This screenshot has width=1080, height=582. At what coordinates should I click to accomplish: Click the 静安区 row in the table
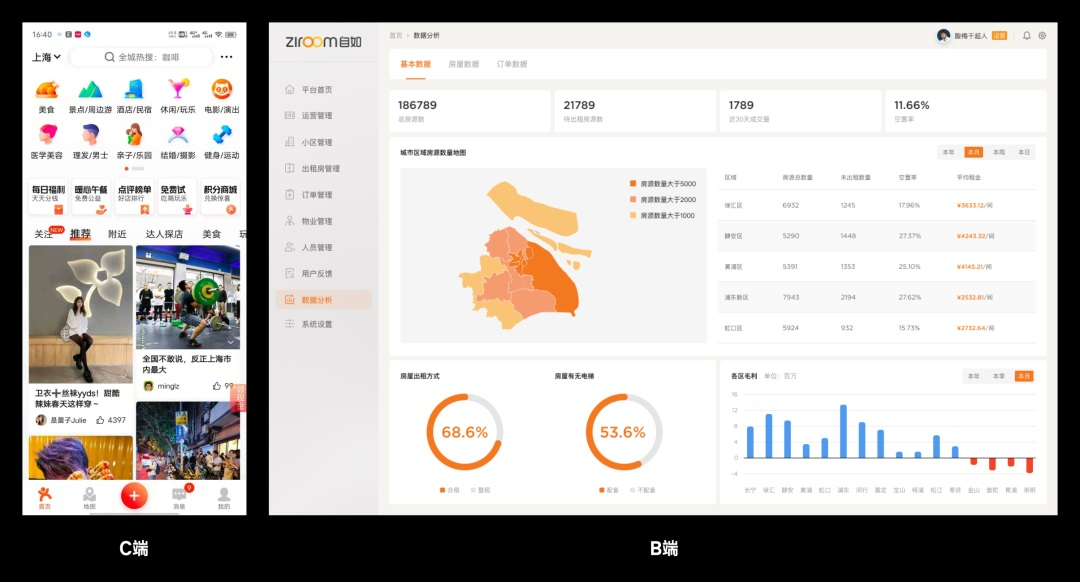(876, 236)
